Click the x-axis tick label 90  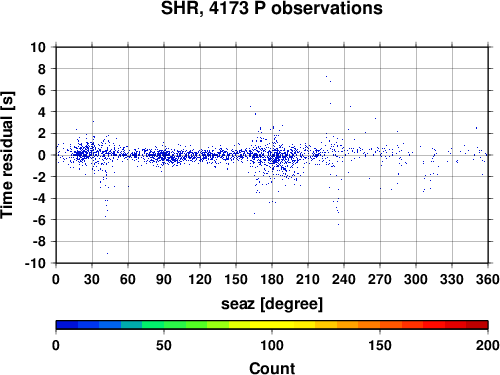tap(164, 279)
